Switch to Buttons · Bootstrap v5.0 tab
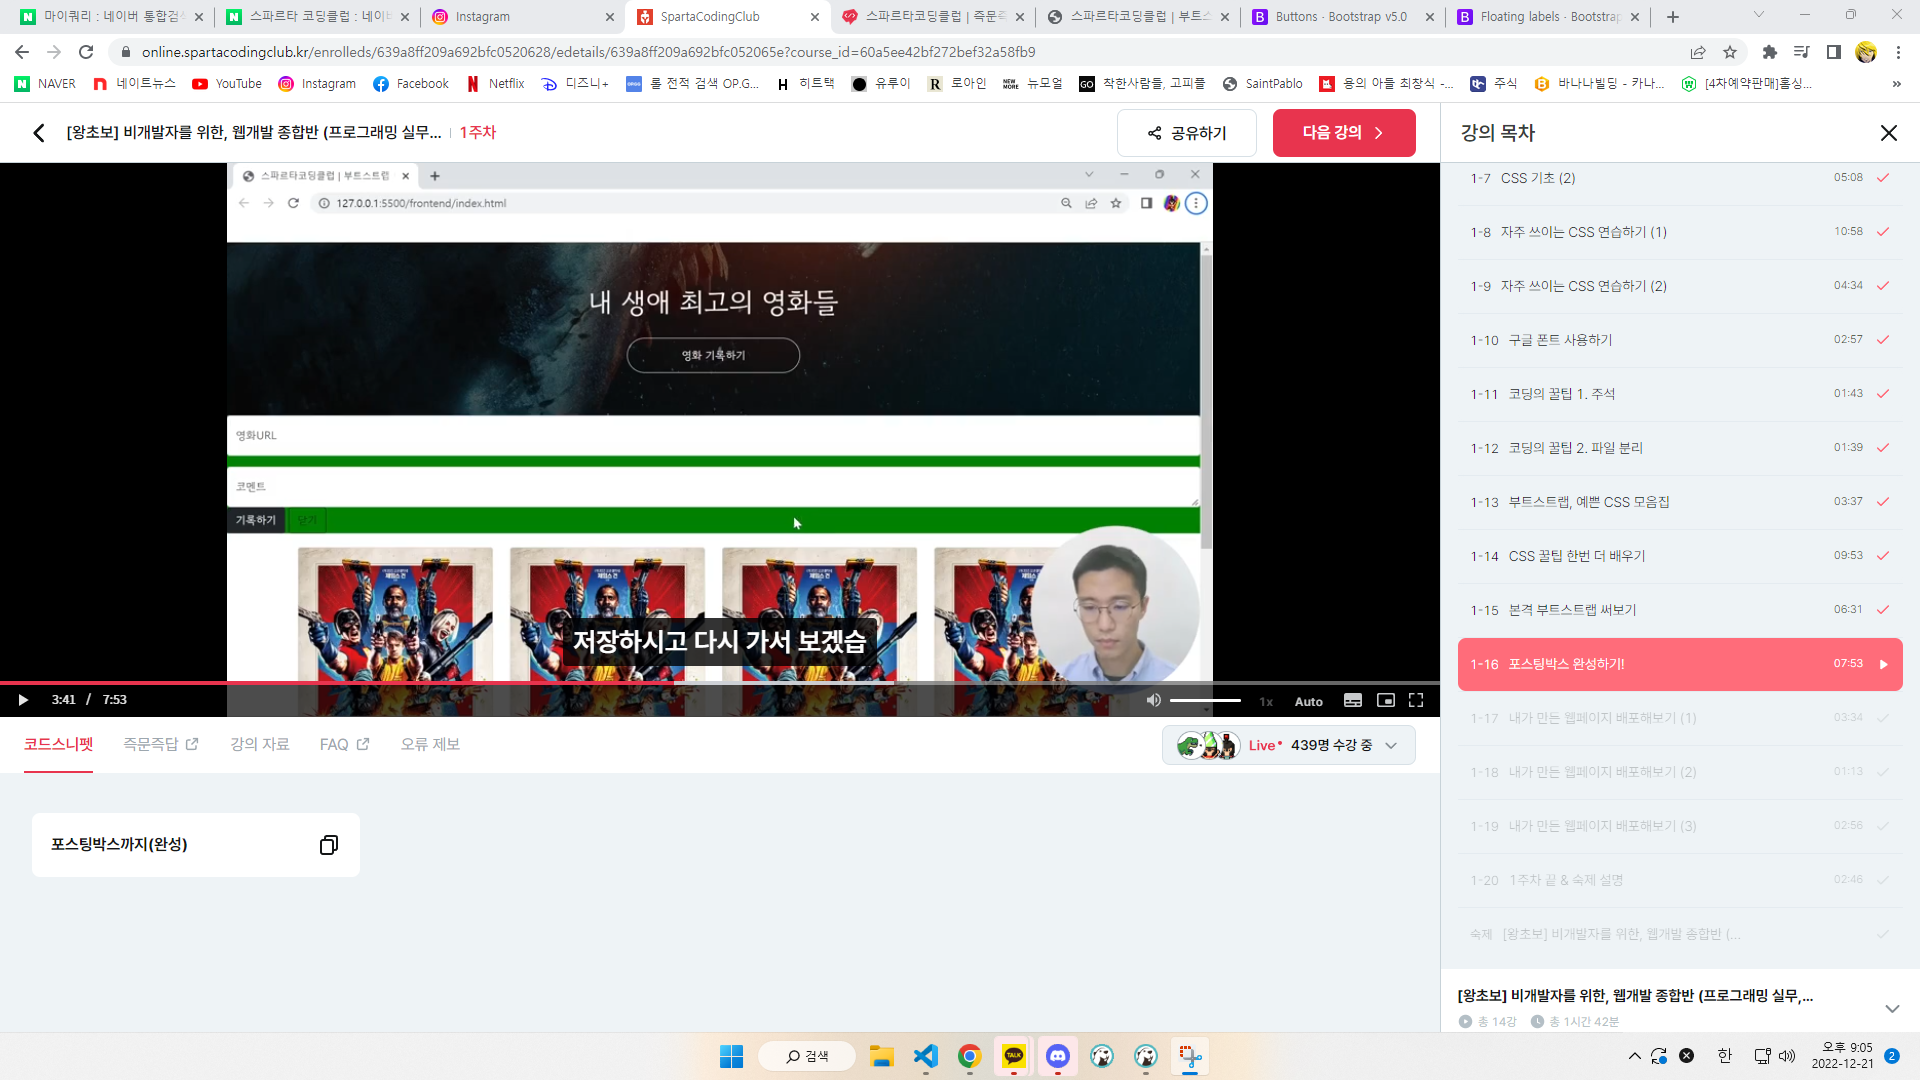Screen dimensions: 1920x1080 coord(1341,16)
